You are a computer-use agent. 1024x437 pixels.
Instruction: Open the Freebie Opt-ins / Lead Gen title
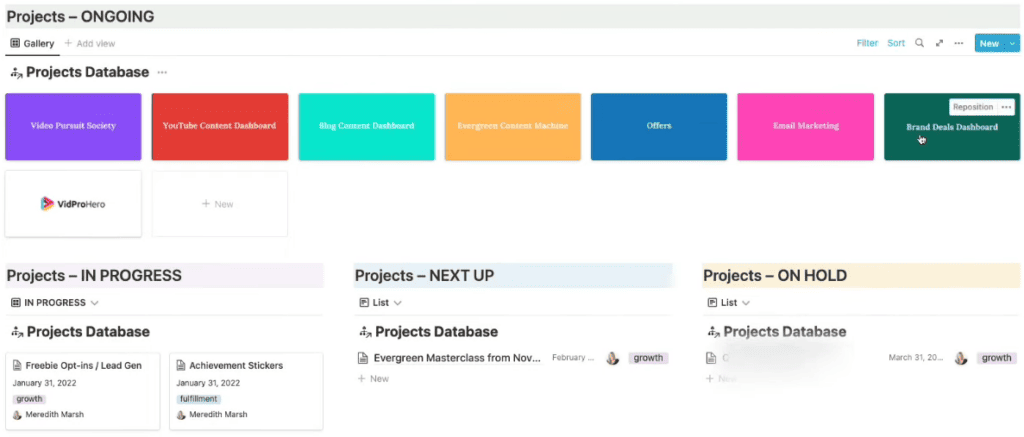pos(84,366)
